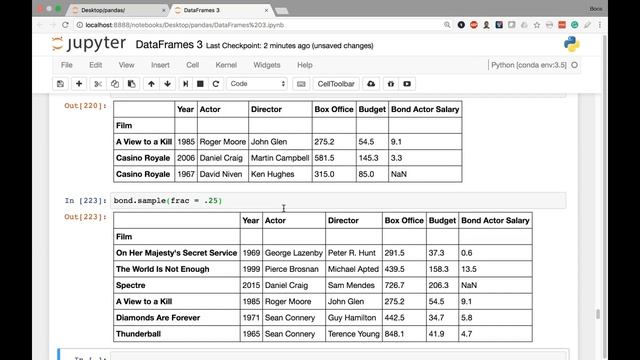Open the Insert menu
Screen dimensions: 640x360
pos(160,65)
